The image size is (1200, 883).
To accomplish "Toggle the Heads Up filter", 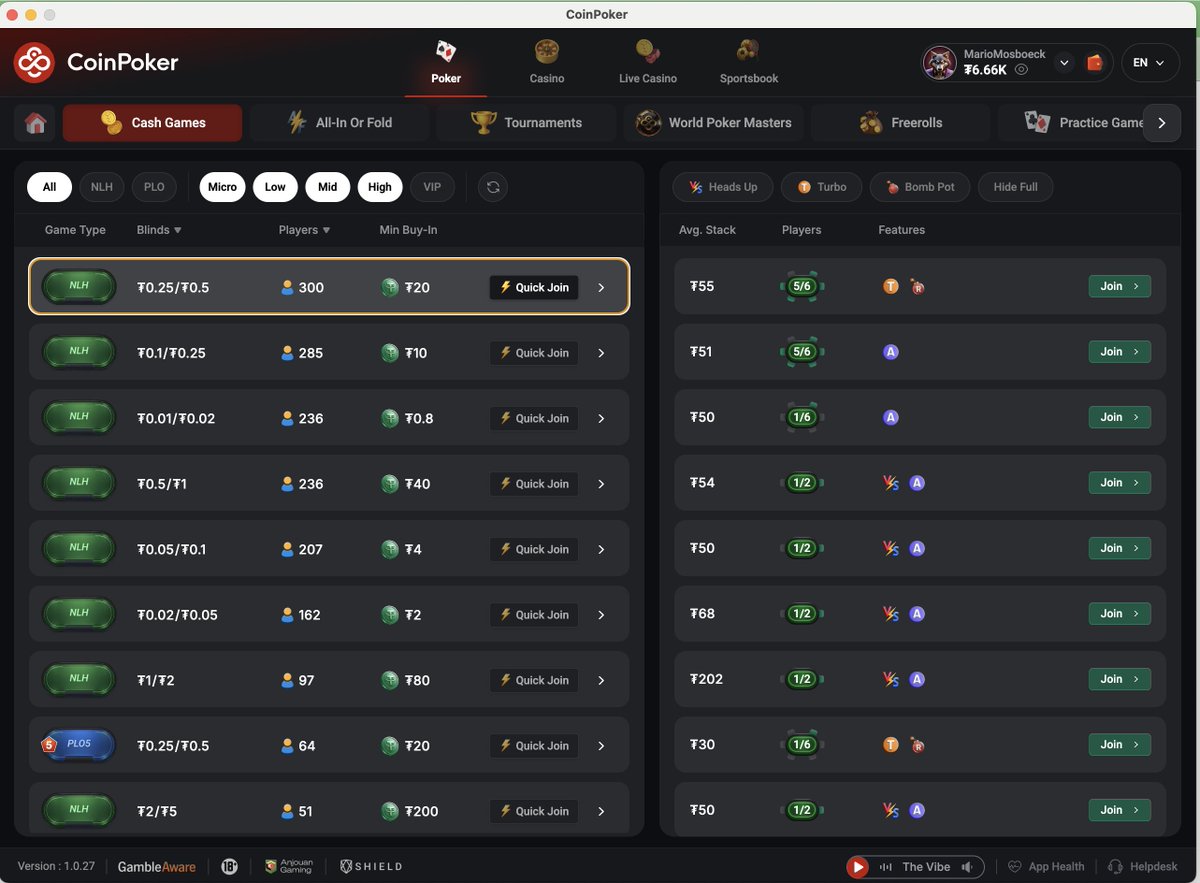I will coord(723,187).
